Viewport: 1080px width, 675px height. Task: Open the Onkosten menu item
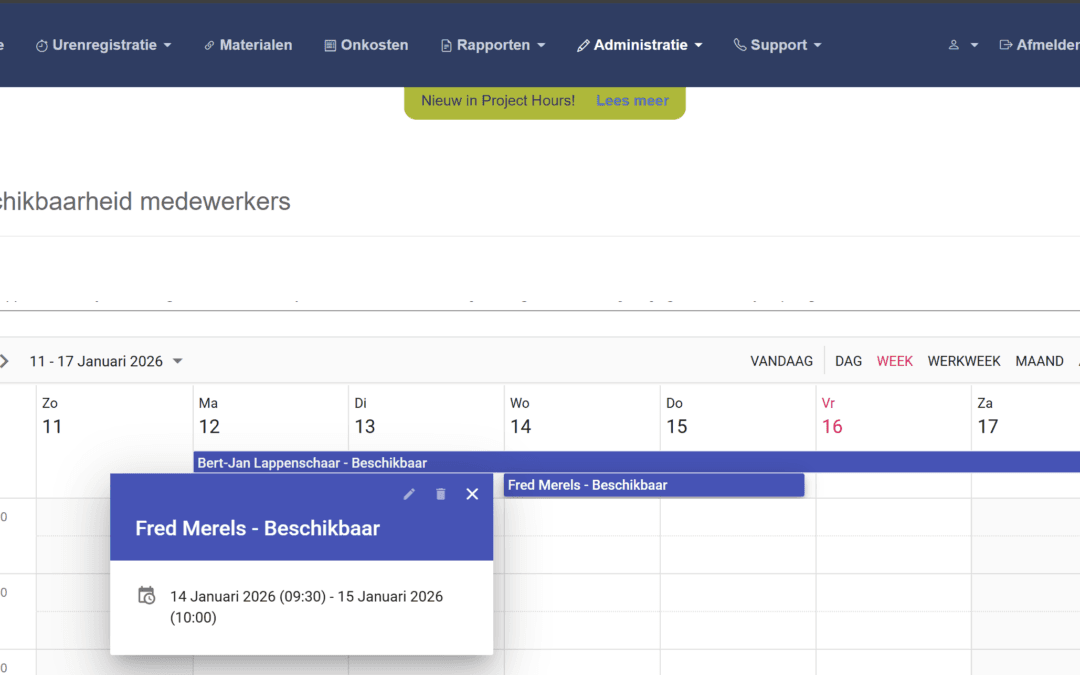[366, 44]
